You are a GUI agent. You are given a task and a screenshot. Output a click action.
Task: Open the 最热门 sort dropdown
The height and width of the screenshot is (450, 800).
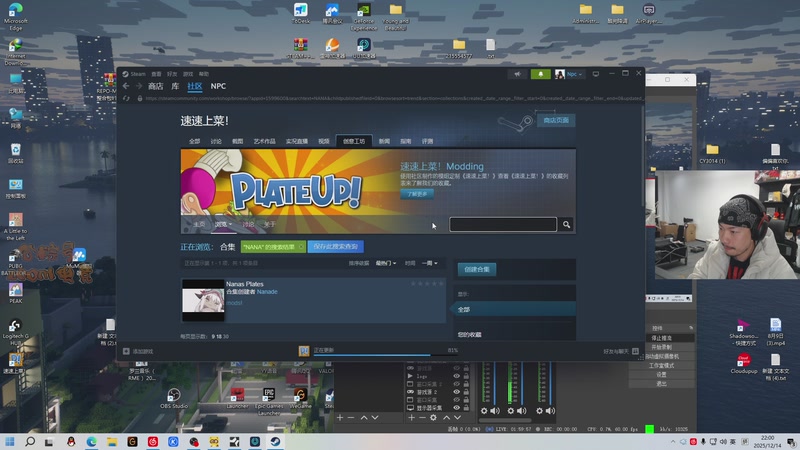coord(386,263)
